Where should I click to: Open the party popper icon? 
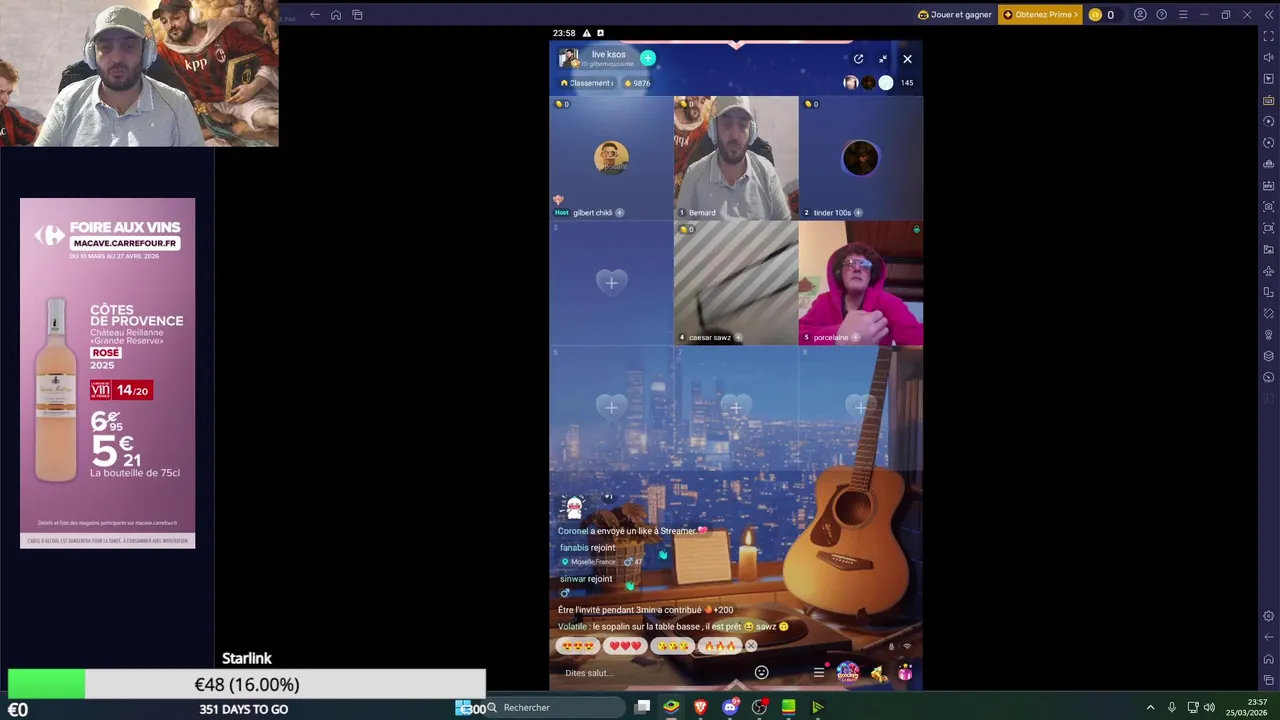(878, 674)
